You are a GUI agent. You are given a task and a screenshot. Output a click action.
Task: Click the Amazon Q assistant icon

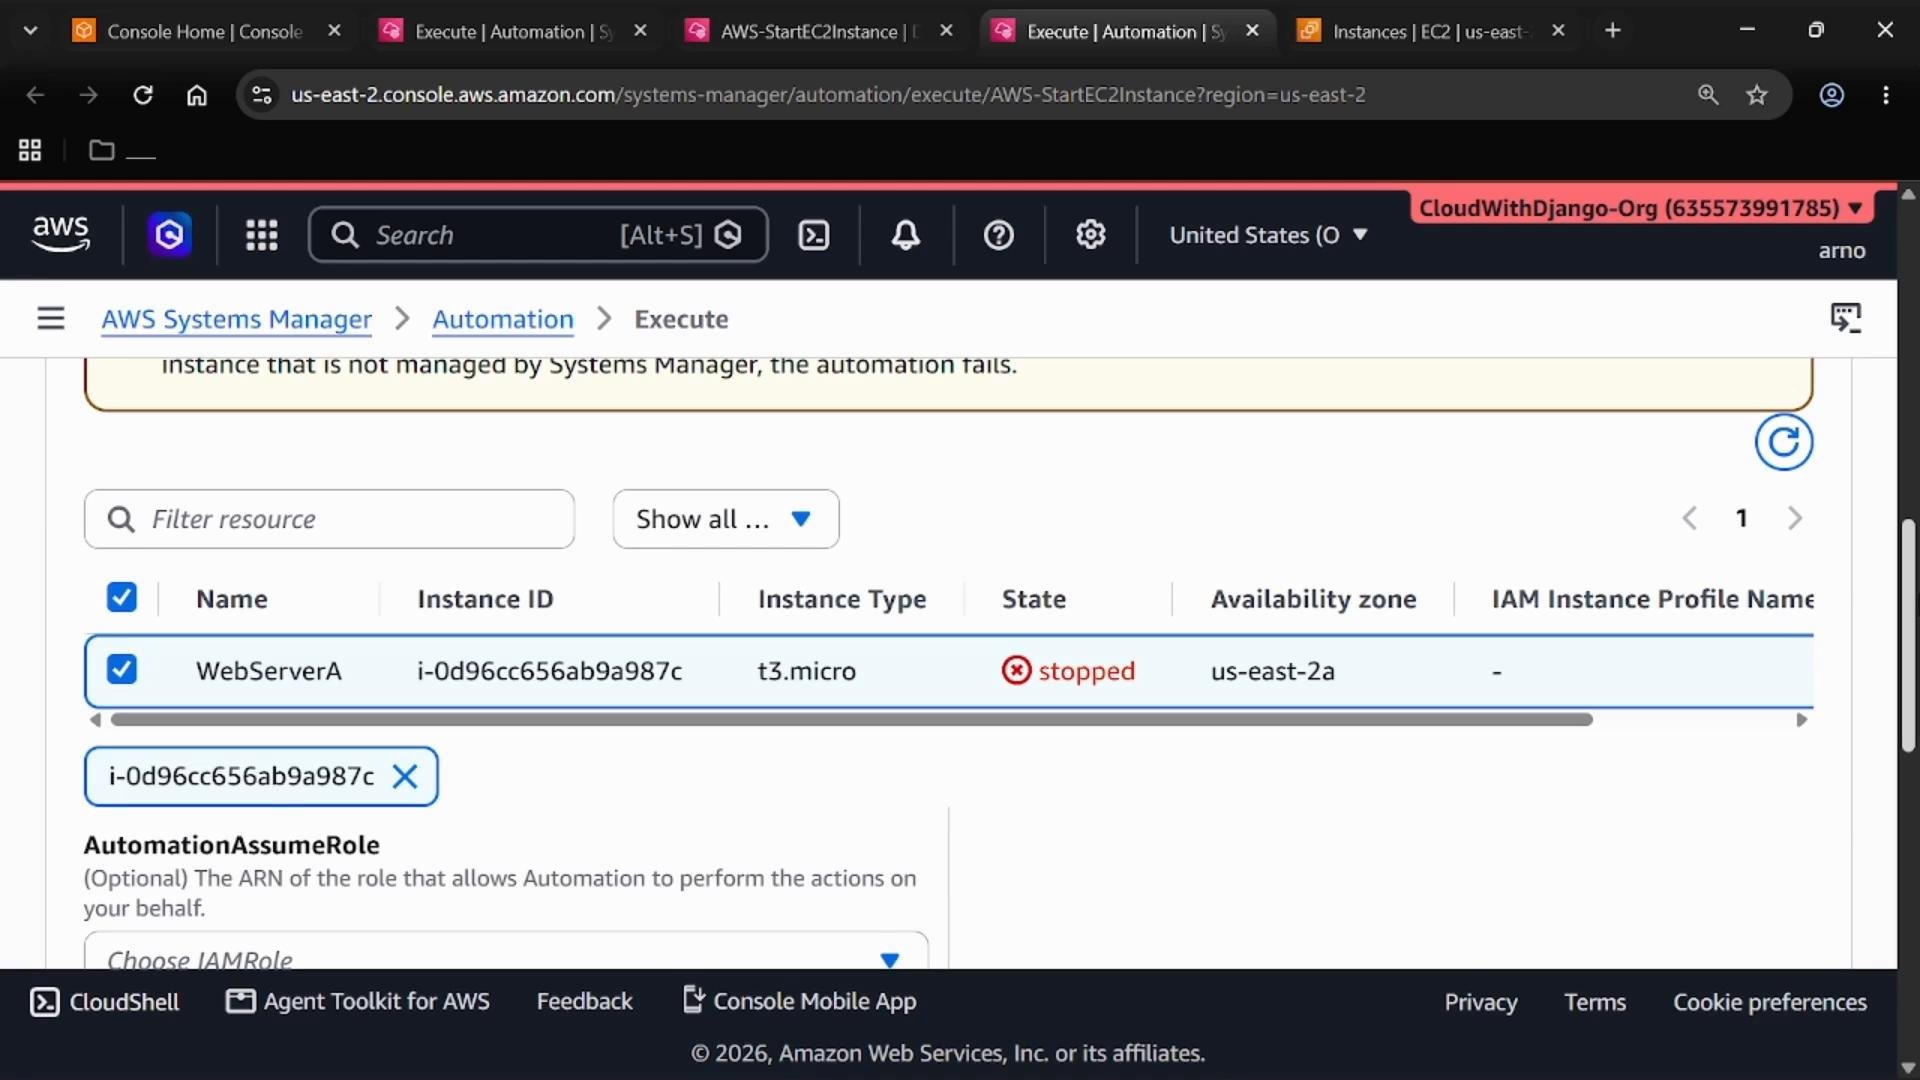coord(169,235)
